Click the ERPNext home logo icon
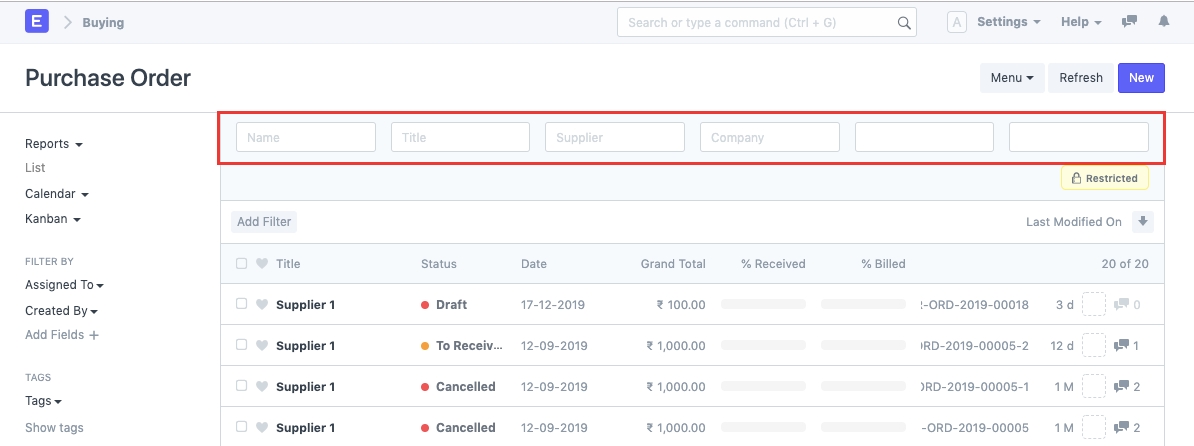The width and height of the screenshot is (1194, 446). (x=36, y=22)
